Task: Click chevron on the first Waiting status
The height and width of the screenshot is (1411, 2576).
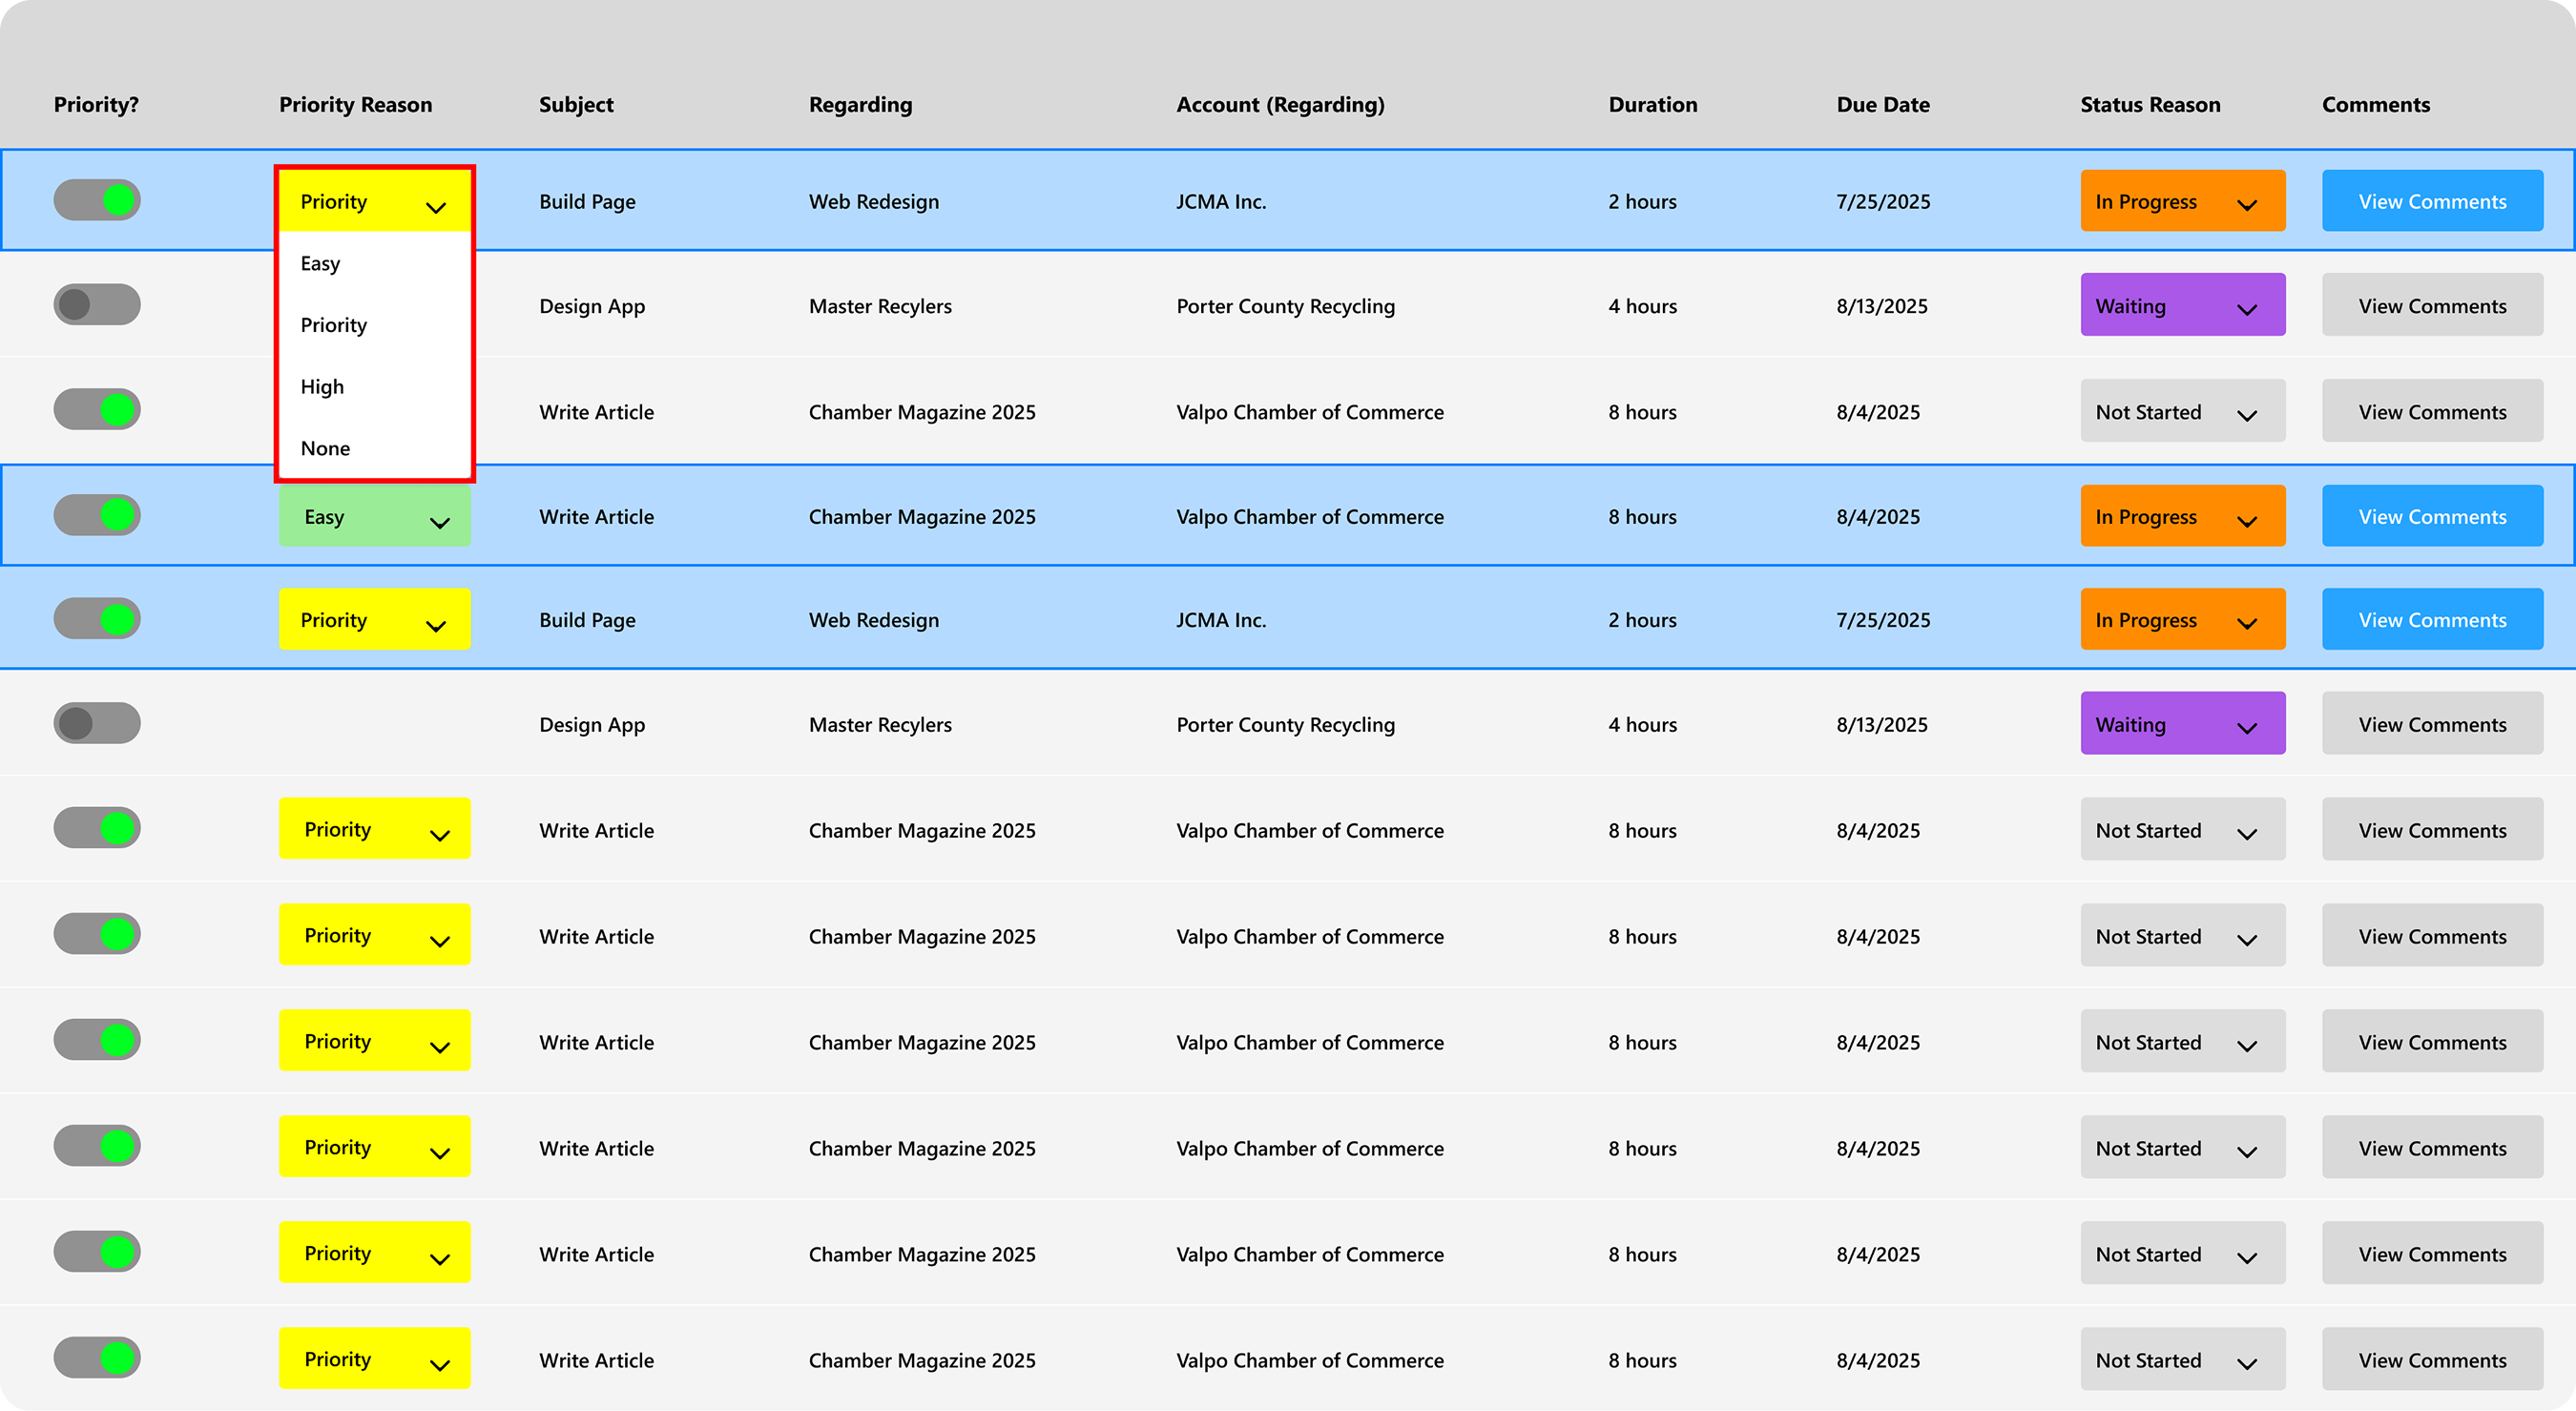Action: point(2247,309)
